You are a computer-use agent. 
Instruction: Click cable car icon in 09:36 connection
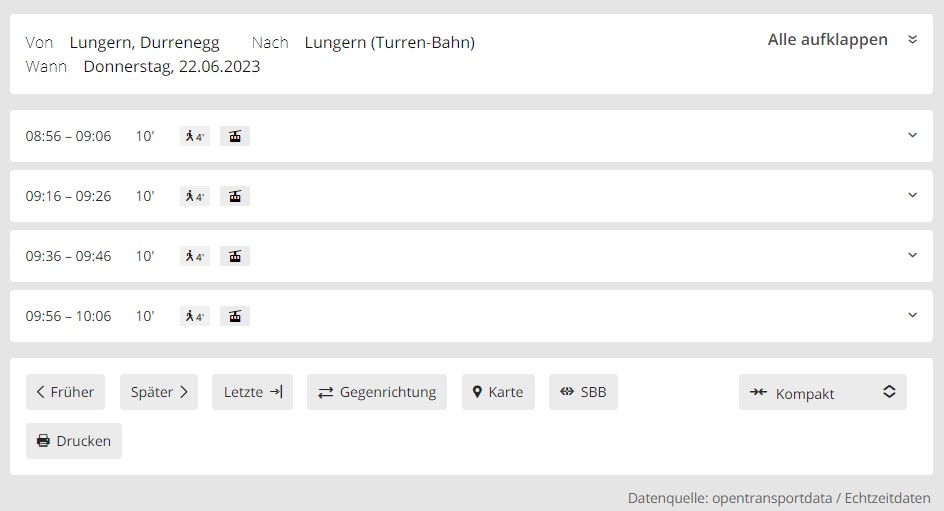(x=235, y=256)
